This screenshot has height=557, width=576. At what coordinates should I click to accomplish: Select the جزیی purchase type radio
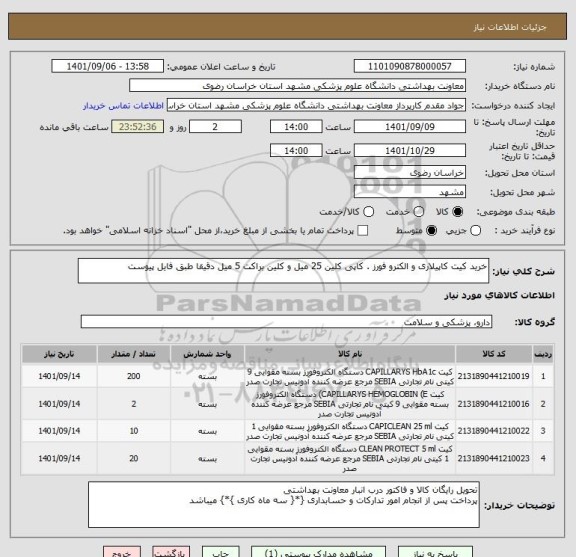(476, 231)
